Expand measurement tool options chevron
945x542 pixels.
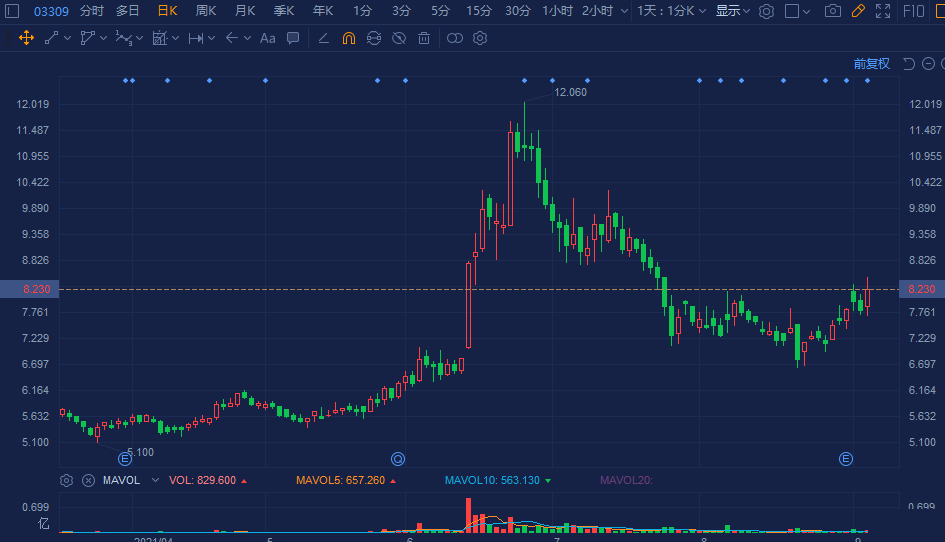point(175,38)
